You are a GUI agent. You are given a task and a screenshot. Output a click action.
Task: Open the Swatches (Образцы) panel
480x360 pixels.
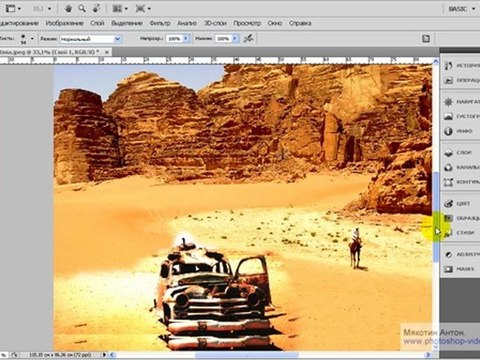462,218
